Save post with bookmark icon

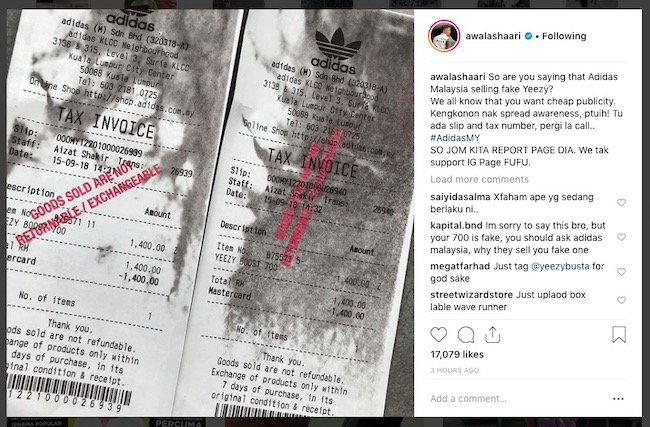[619, 335]
